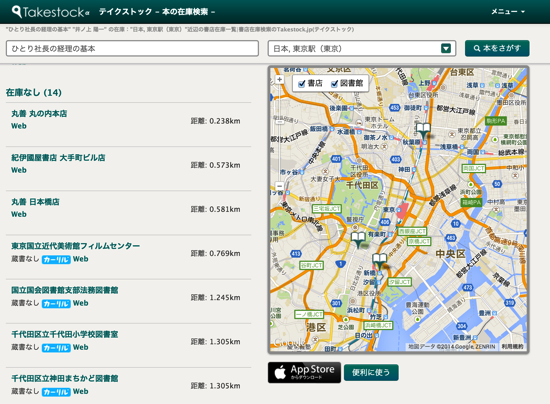Open Web link under 丸善 日本橋店

19,214
